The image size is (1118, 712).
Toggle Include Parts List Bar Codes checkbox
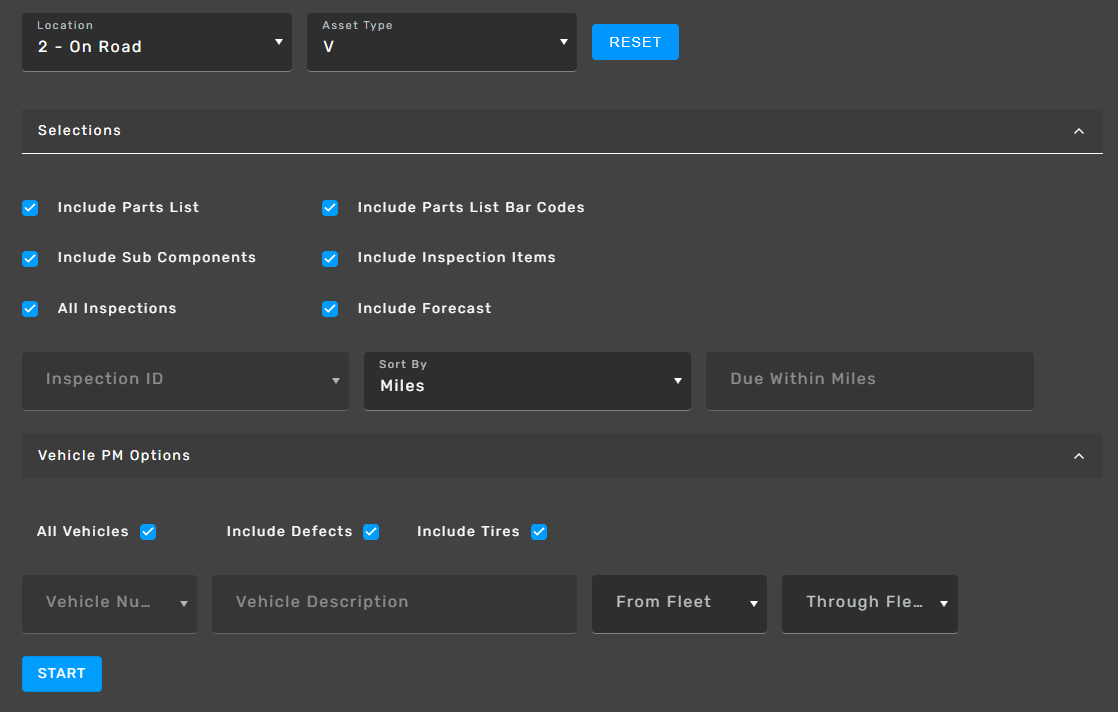pyautogui.click(x=330, y=208)
